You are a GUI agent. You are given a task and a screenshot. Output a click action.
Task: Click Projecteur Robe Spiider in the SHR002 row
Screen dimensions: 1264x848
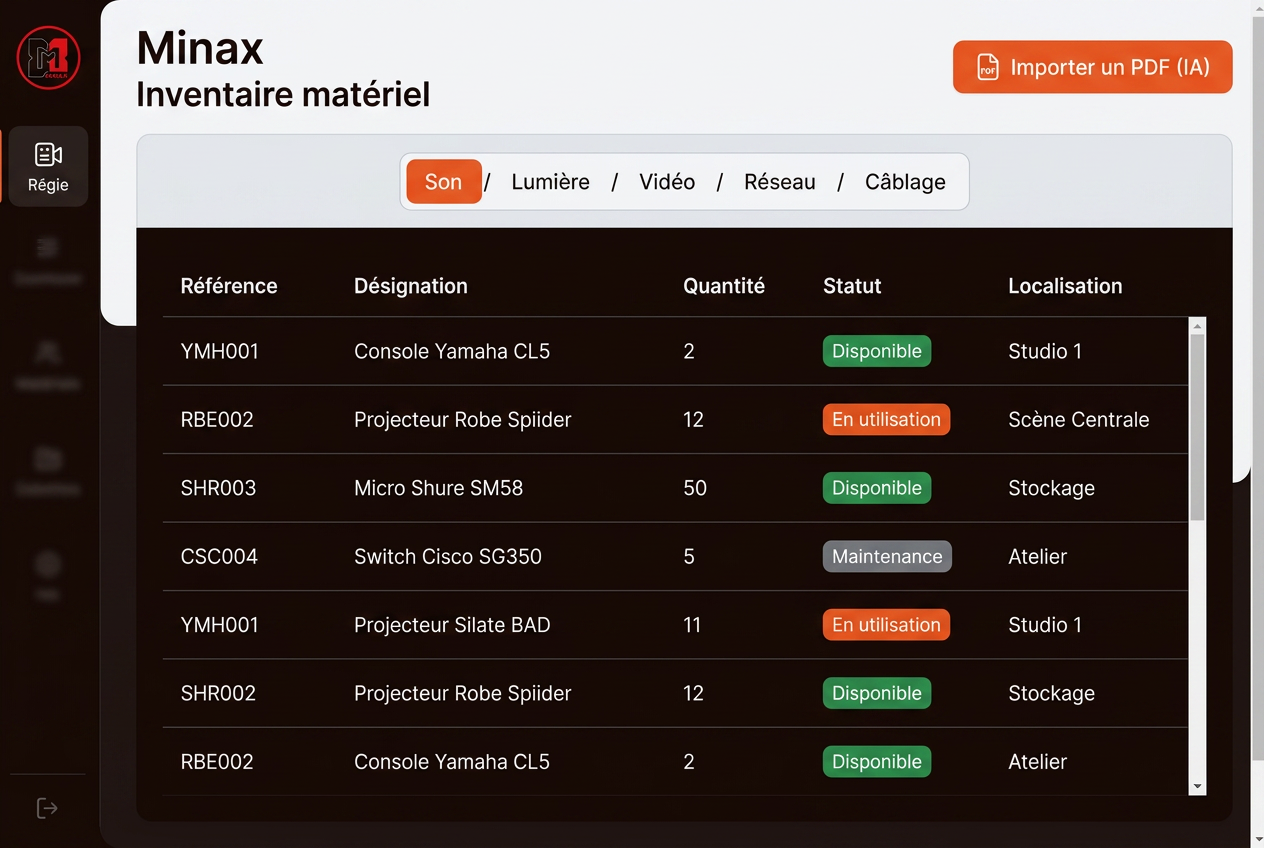click(462, 693)
